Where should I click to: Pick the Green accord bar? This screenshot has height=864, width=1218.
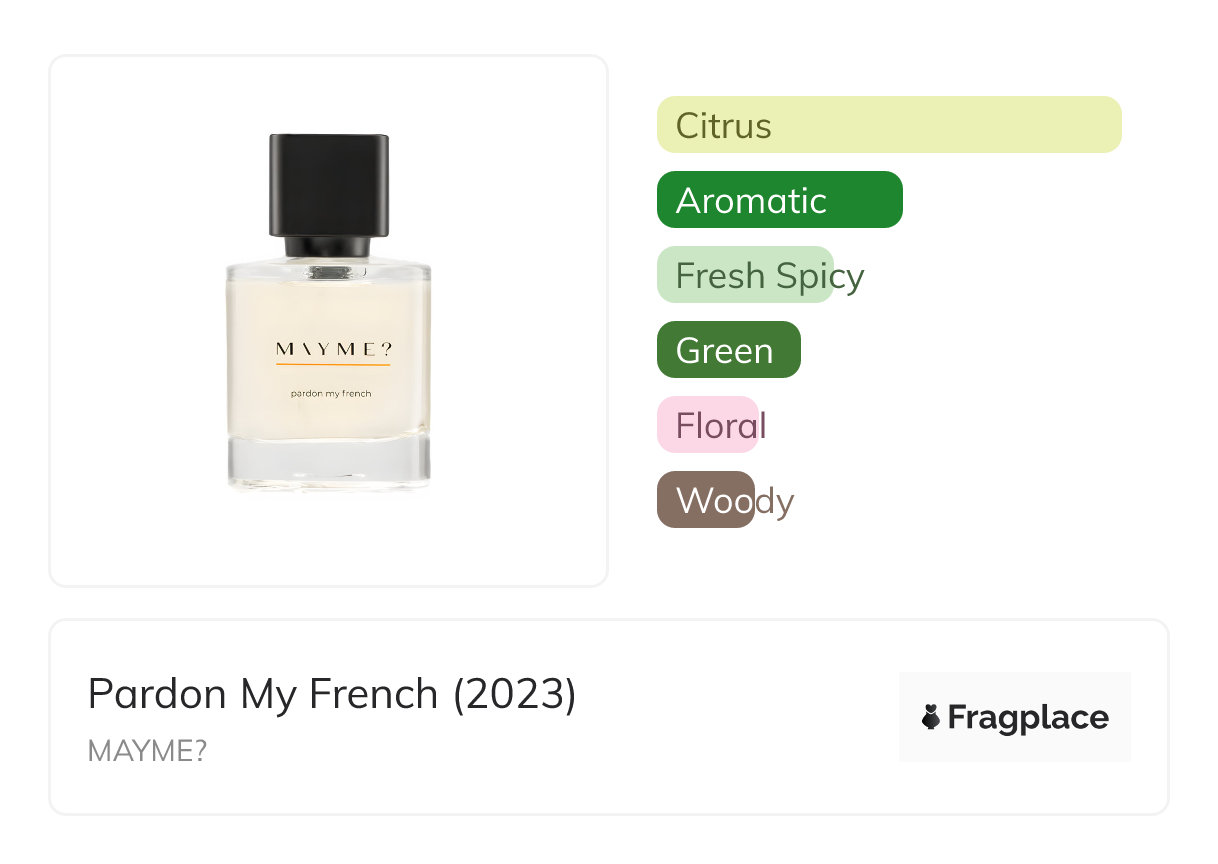[728, 350]
